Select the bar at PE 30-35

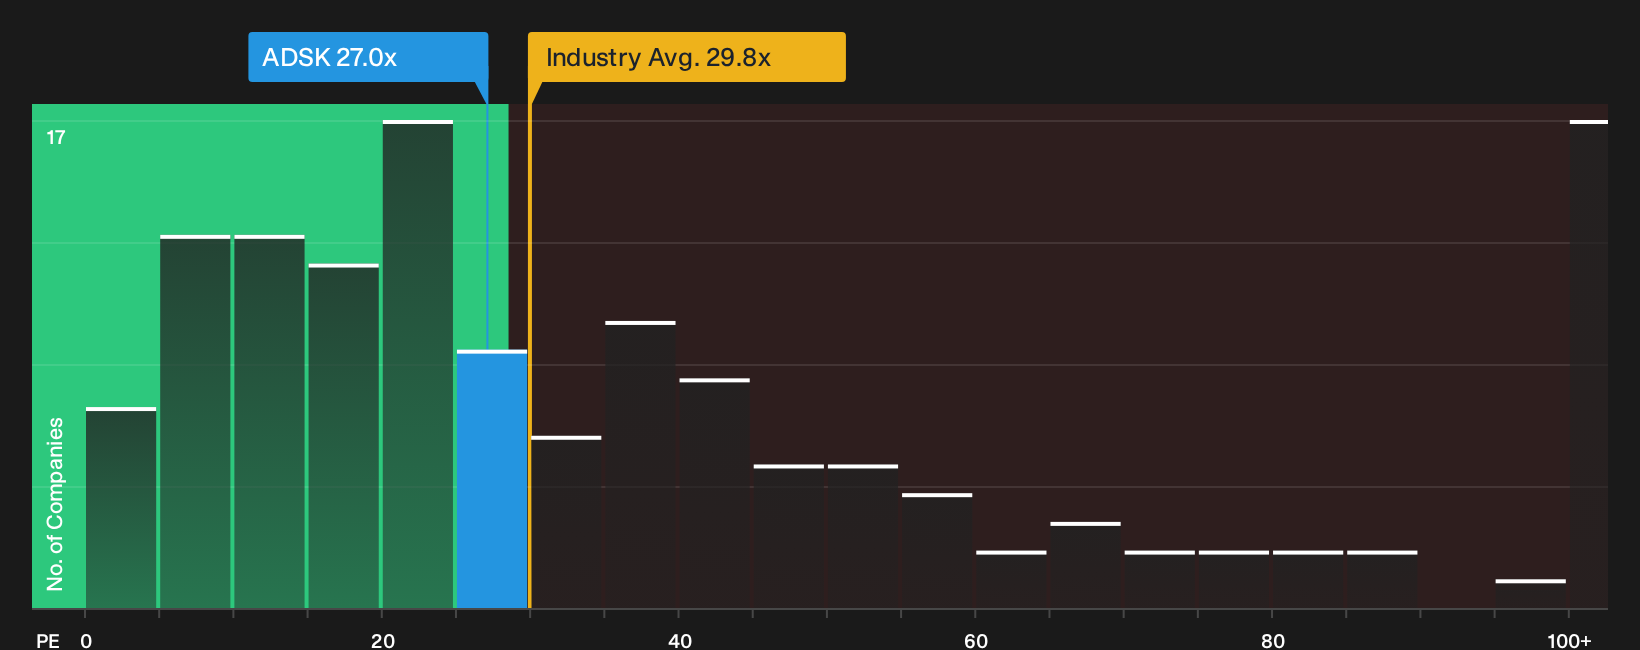(x=566, y=522)
